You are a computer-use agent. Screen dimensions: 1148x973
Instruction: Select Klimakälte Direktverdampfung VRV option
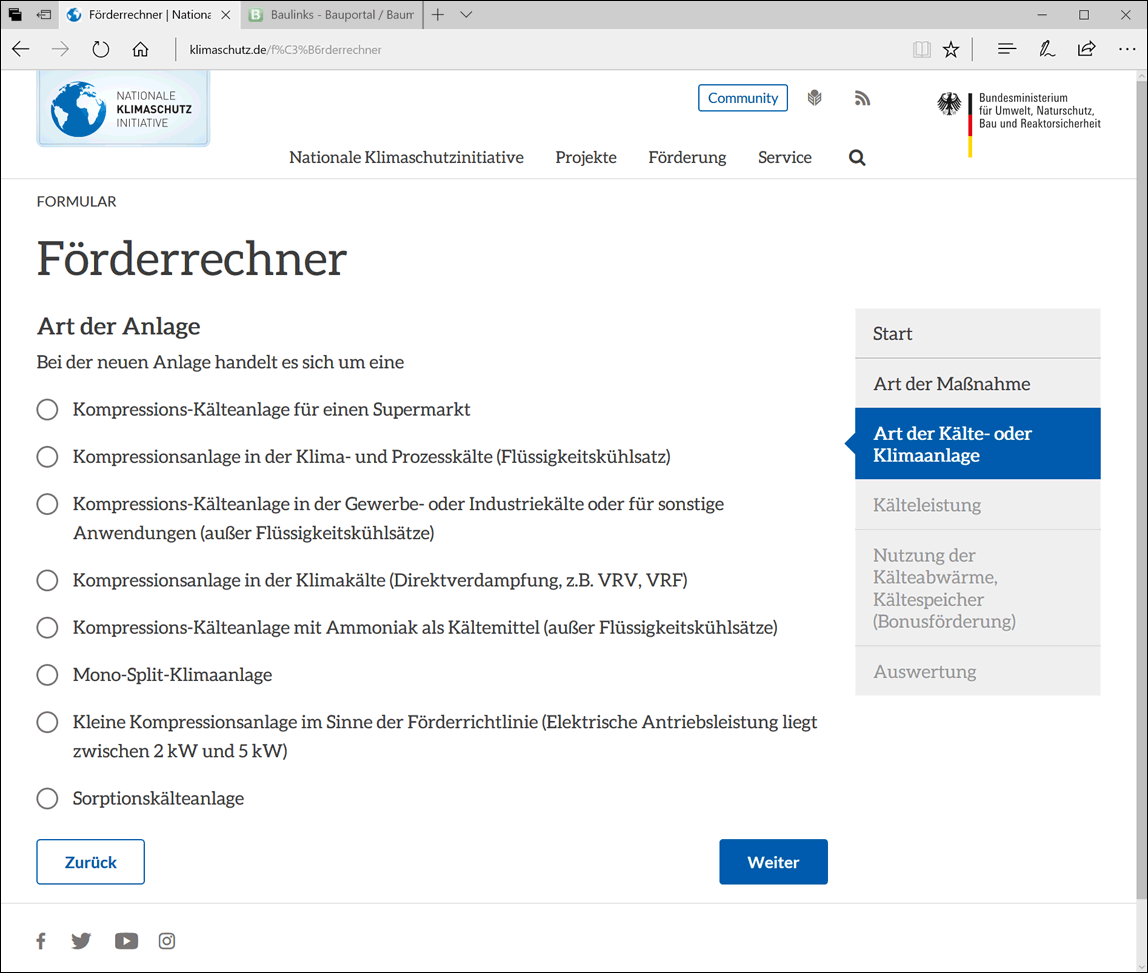click(x=48, y=581)
